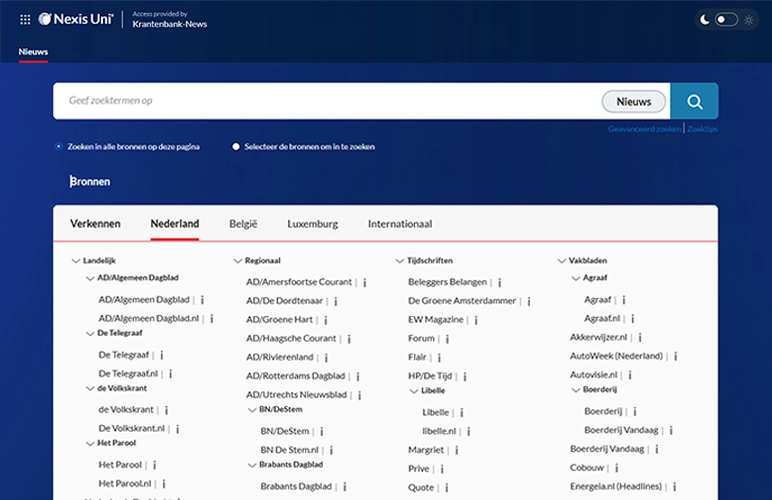Show info for Beleggers Belangen

(500, 282)
